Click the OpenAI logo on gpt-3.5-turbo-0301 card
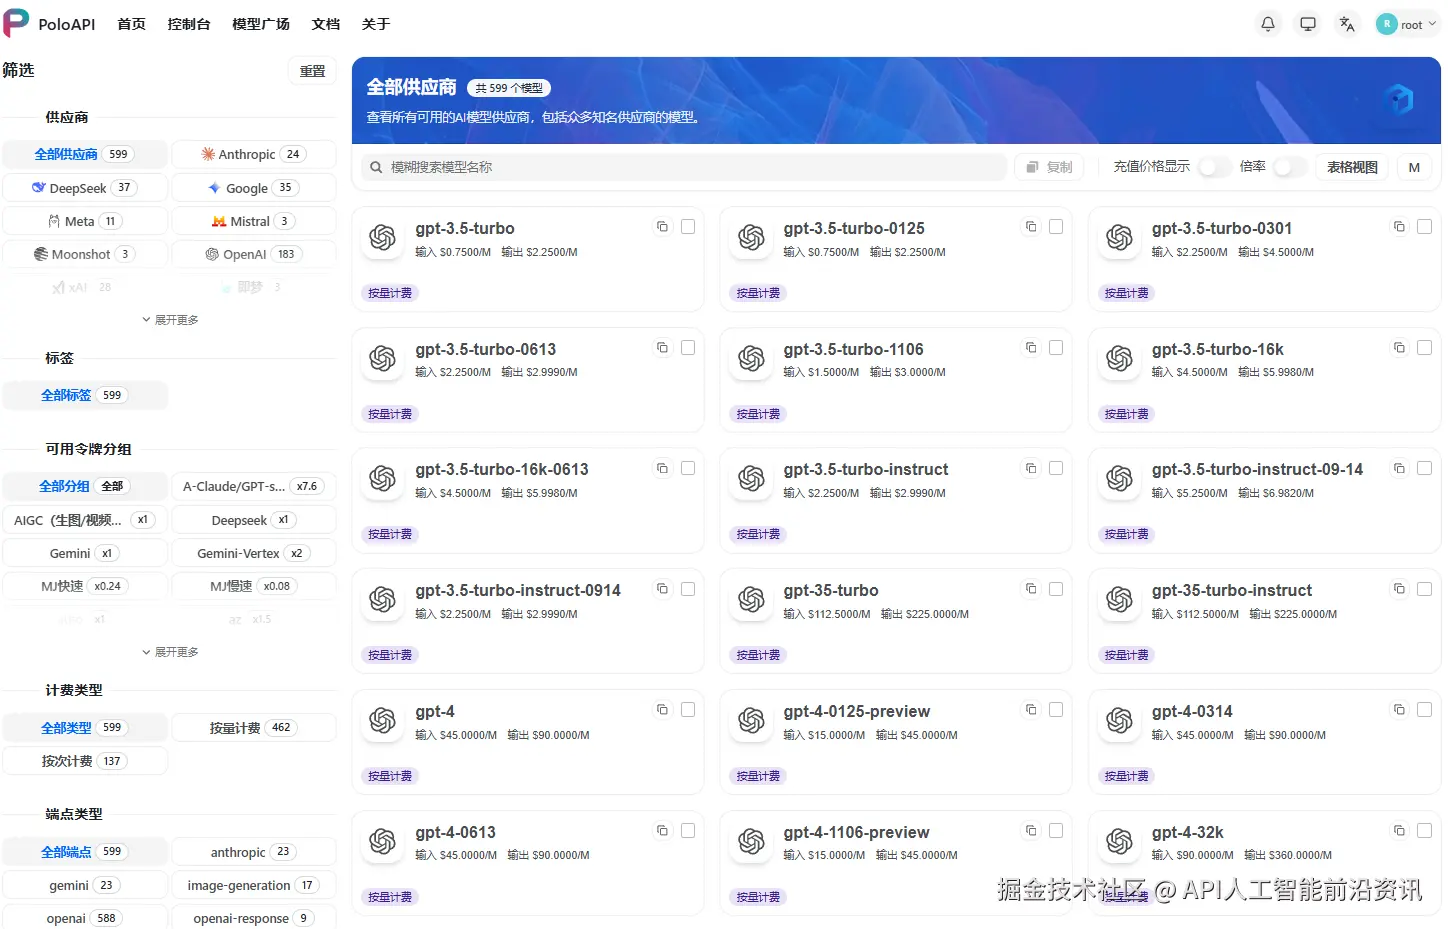Screen dimensions: 1448x929 [x=1120, y=238]
